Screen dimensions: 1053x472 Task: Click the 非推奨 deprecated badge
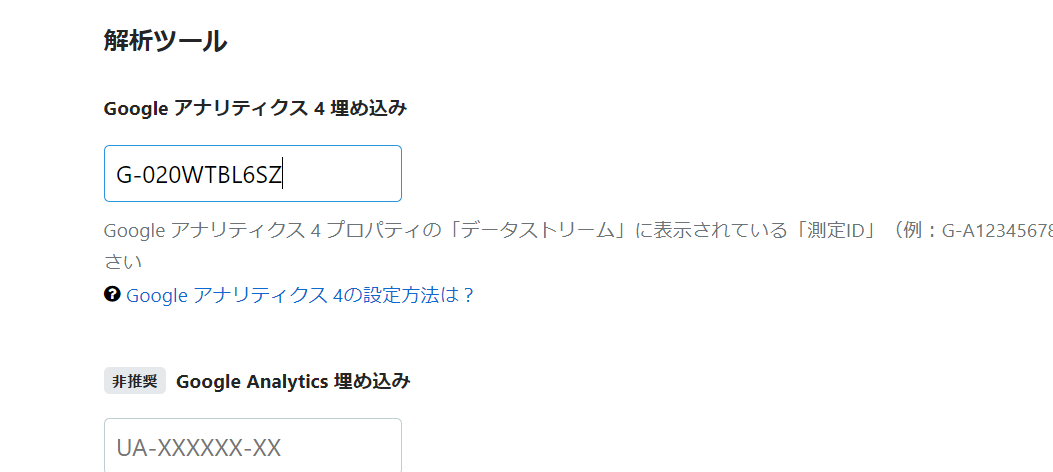point(135,381)
